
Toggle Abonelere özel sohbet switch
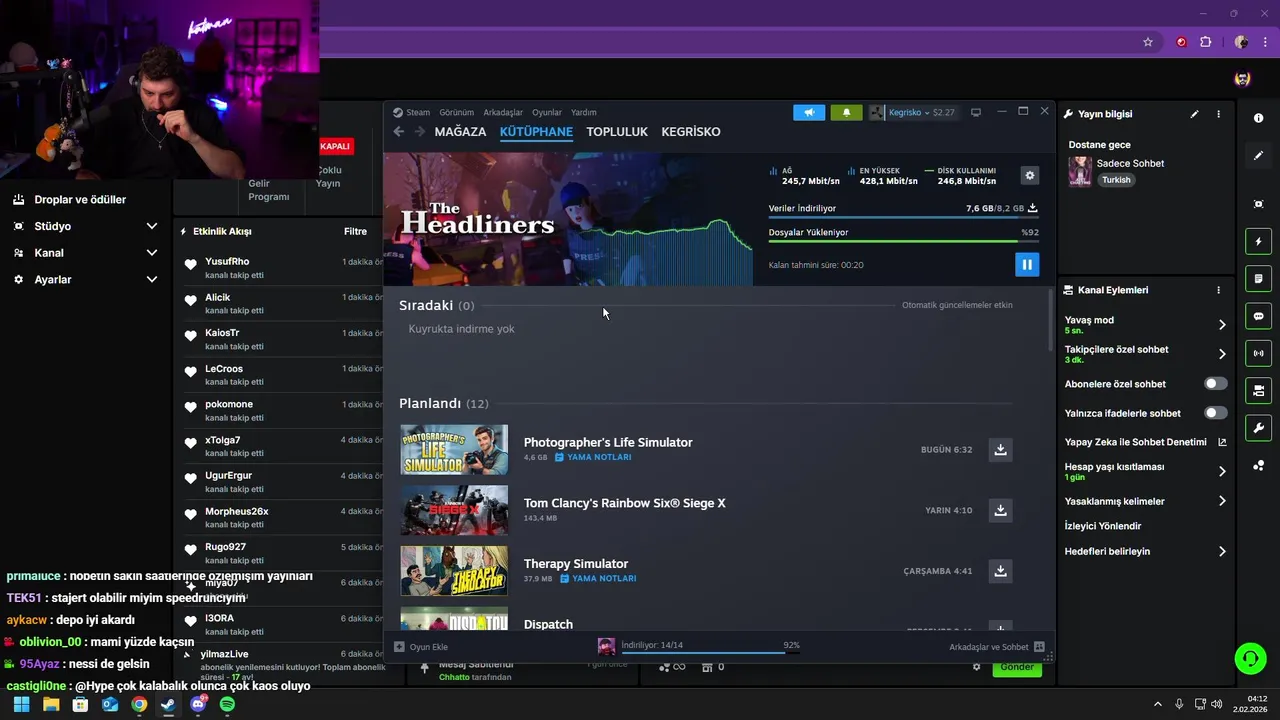(x=1216, y=384)
